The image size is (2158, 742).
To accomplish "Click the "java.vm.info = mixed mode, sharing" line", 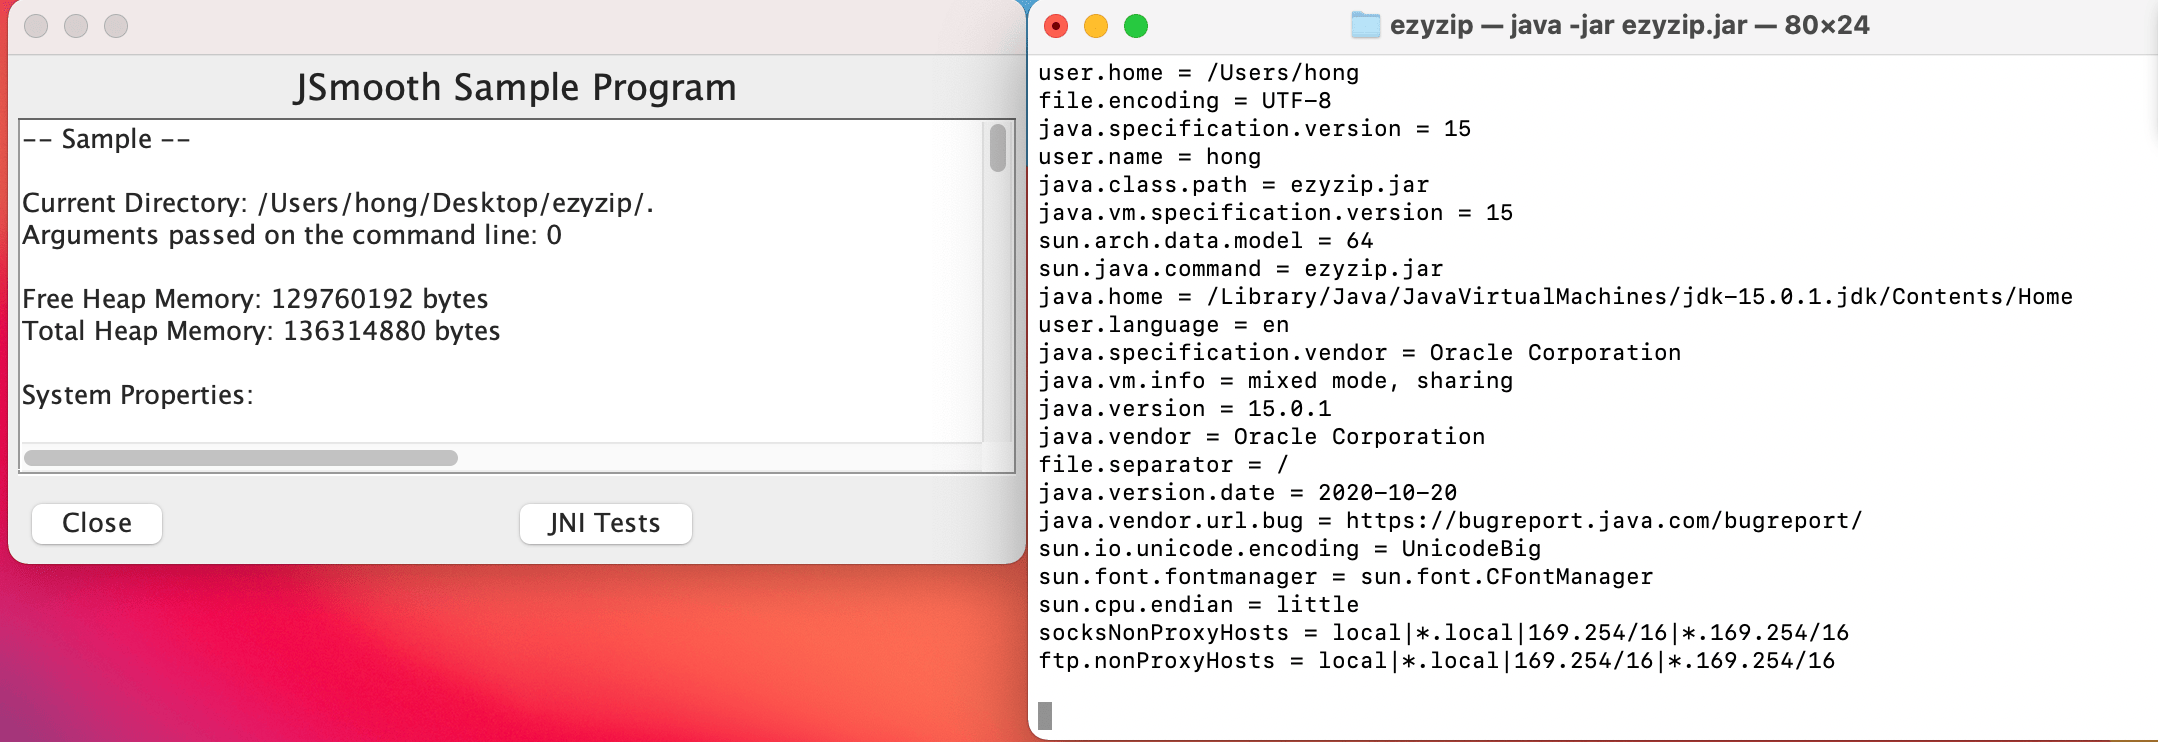I will click(x=1276, y=381).
